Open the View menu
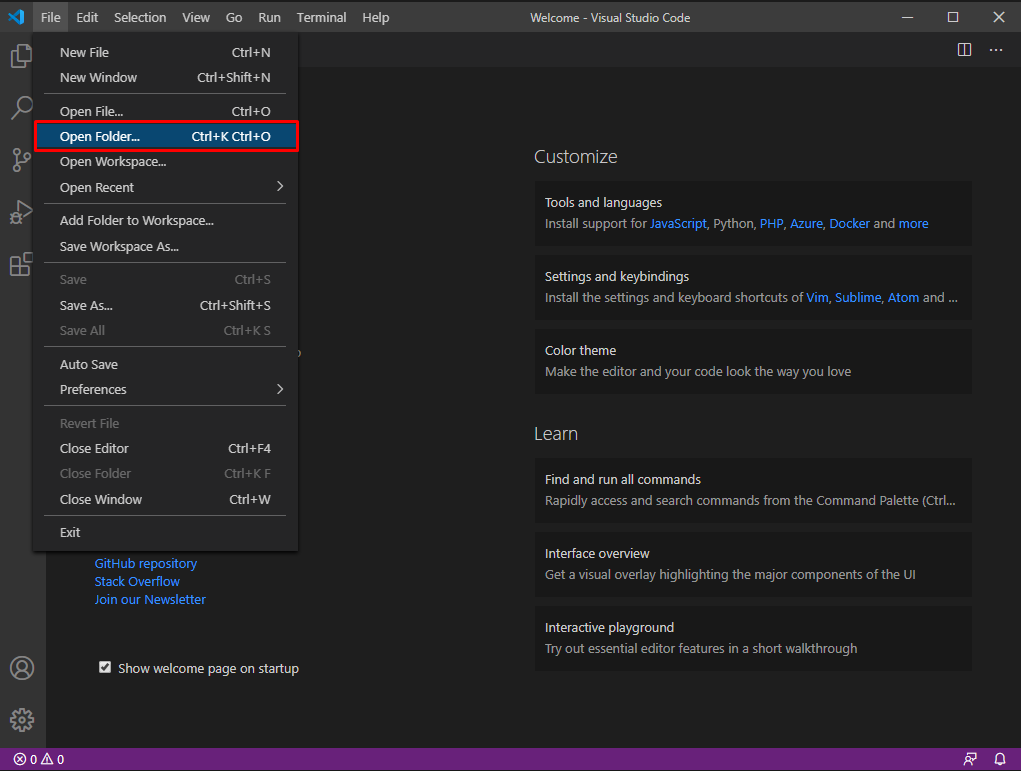 [x=195, y=18]
